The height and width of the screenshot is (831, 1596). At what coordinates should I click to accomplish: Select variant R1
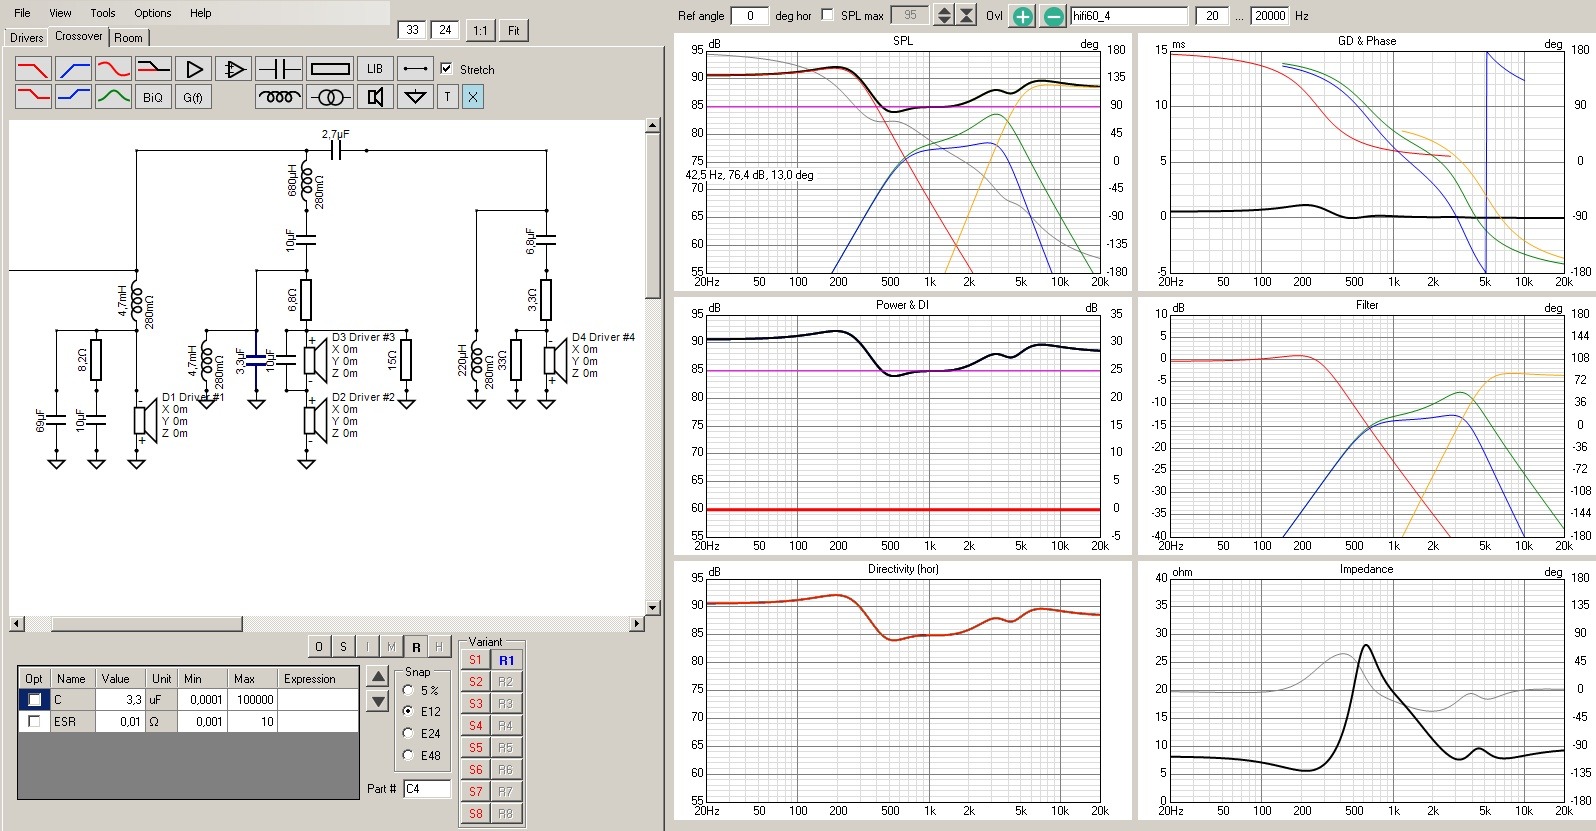pos(507,660)
